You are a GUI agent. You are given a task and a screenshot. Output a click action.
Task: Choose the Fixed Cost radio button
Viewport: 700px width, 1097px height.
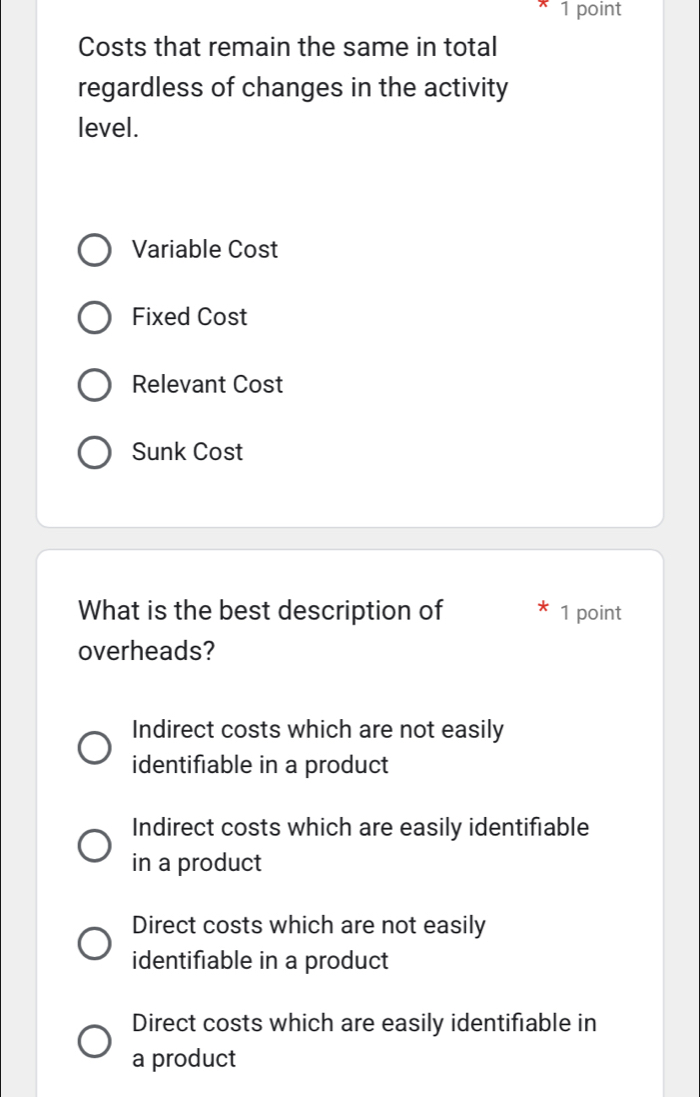[95, 318]
